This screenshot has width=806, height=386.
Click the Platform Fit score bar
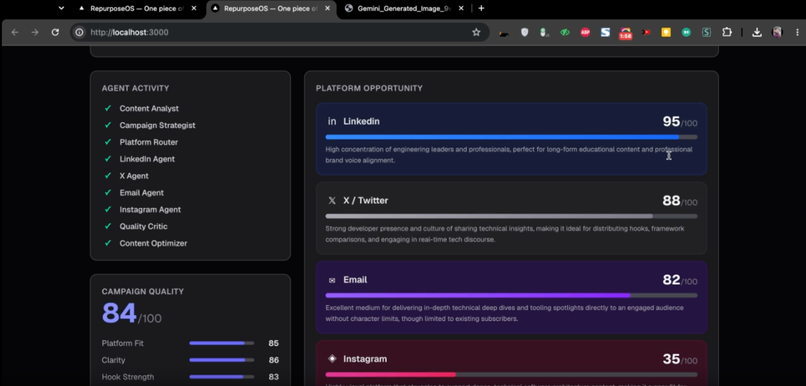point(222,343)
